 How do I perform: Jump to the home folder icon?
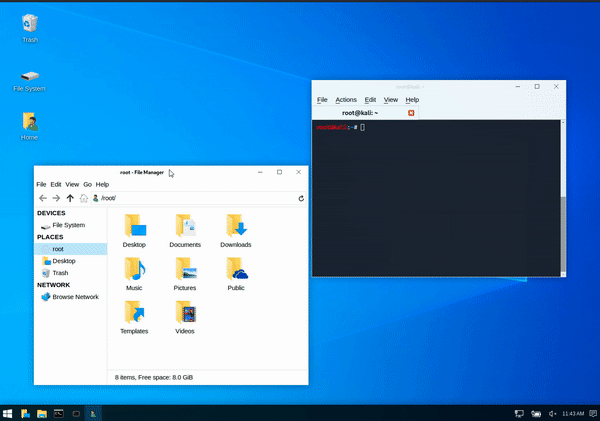[84, 198]
